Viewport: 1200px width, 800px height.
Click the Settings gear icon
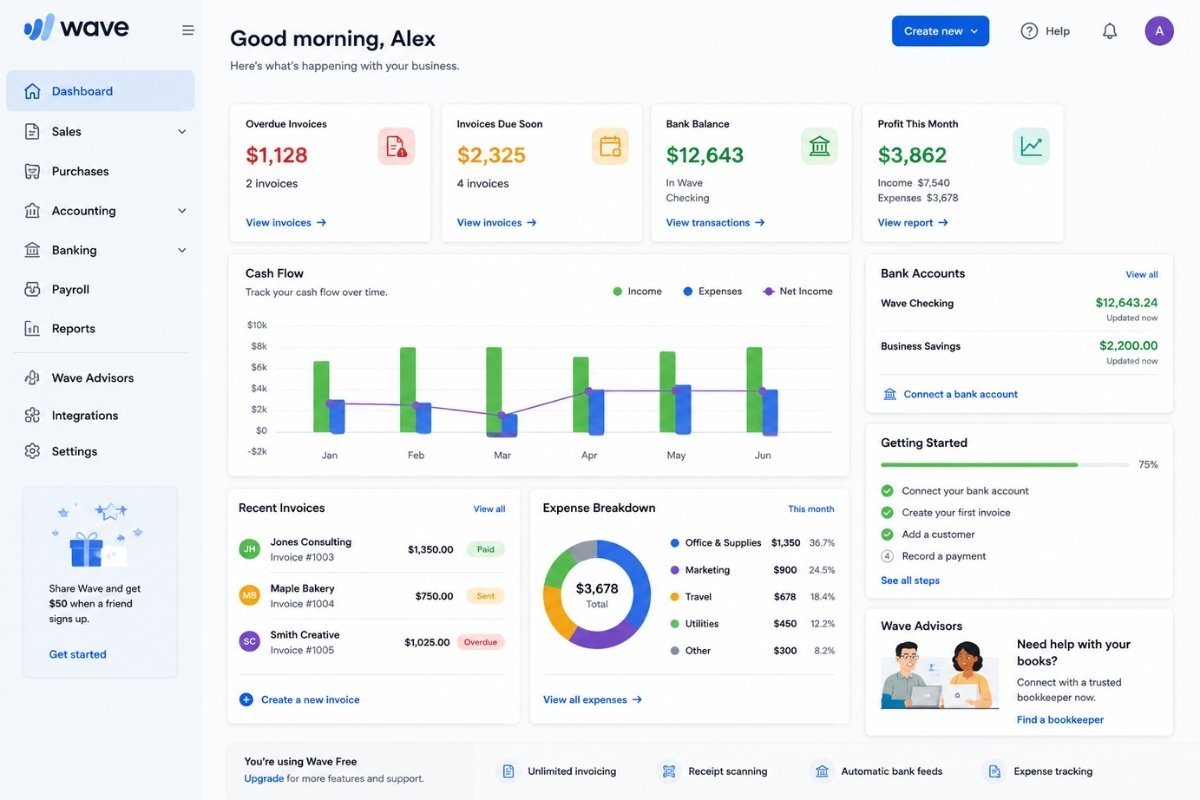(32, 451)
